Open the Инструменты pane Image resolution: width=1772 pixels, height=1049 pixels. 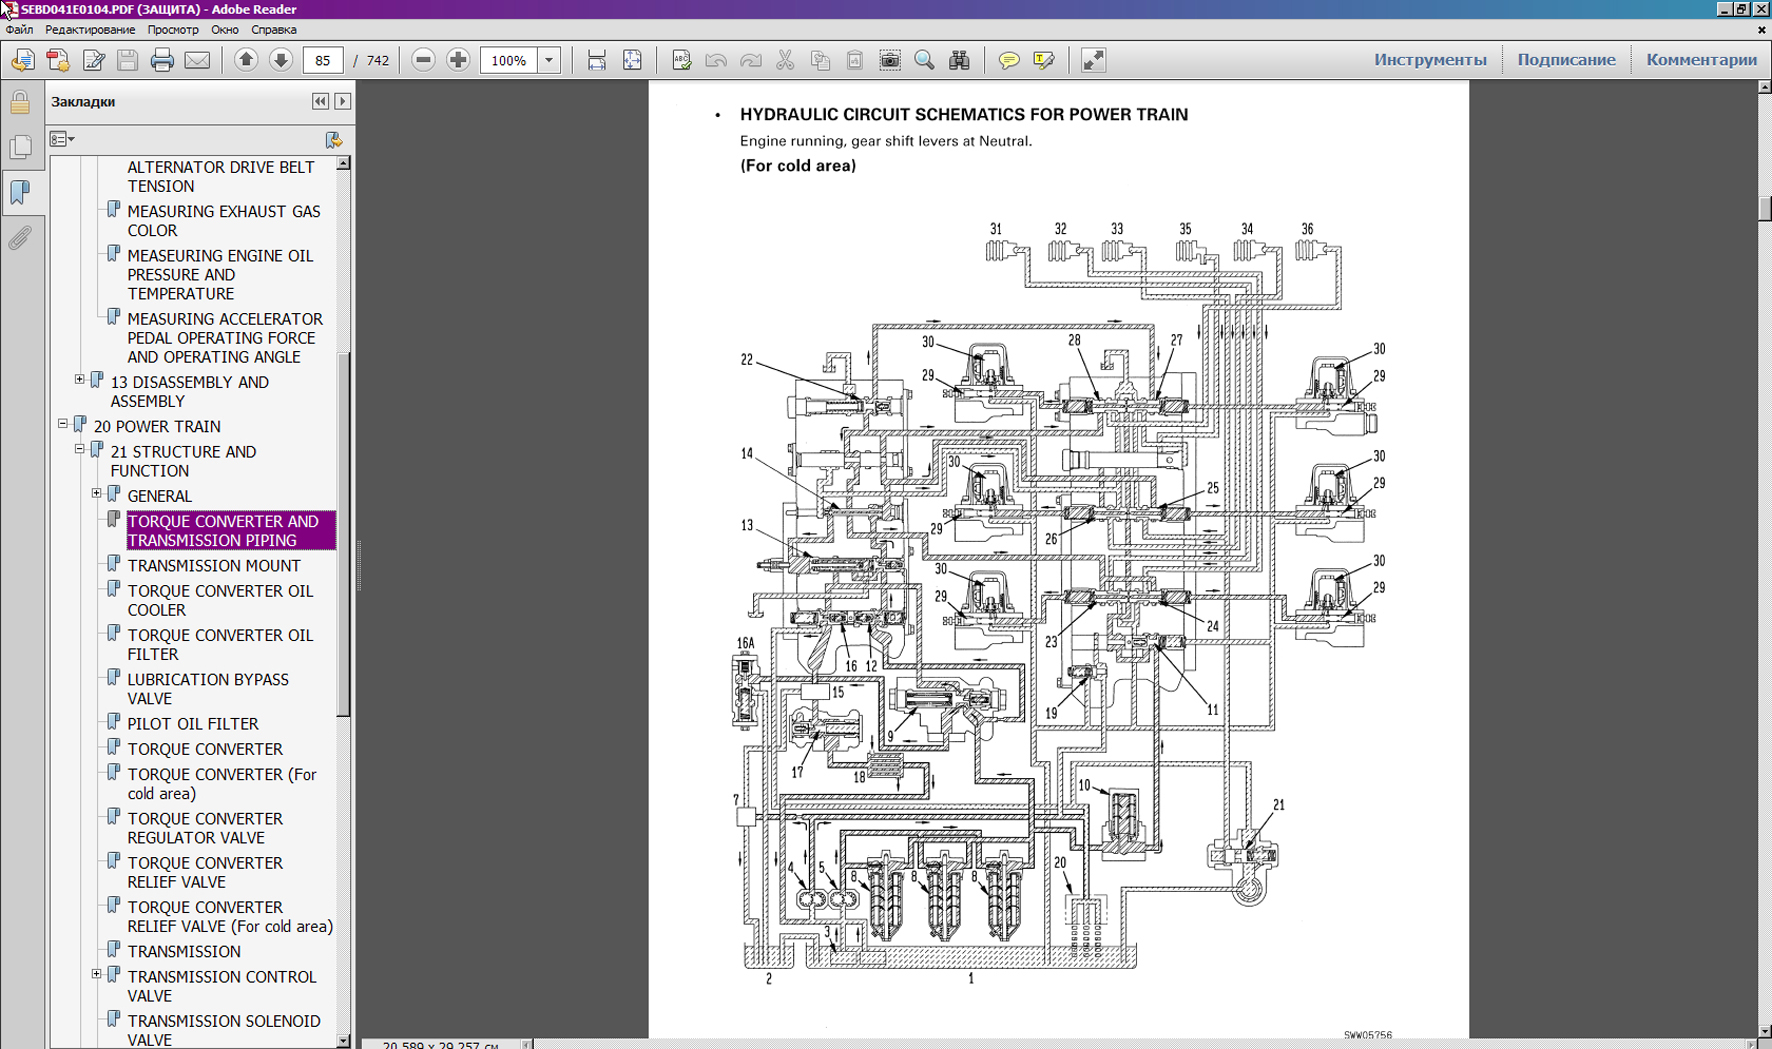[1429, 60]
